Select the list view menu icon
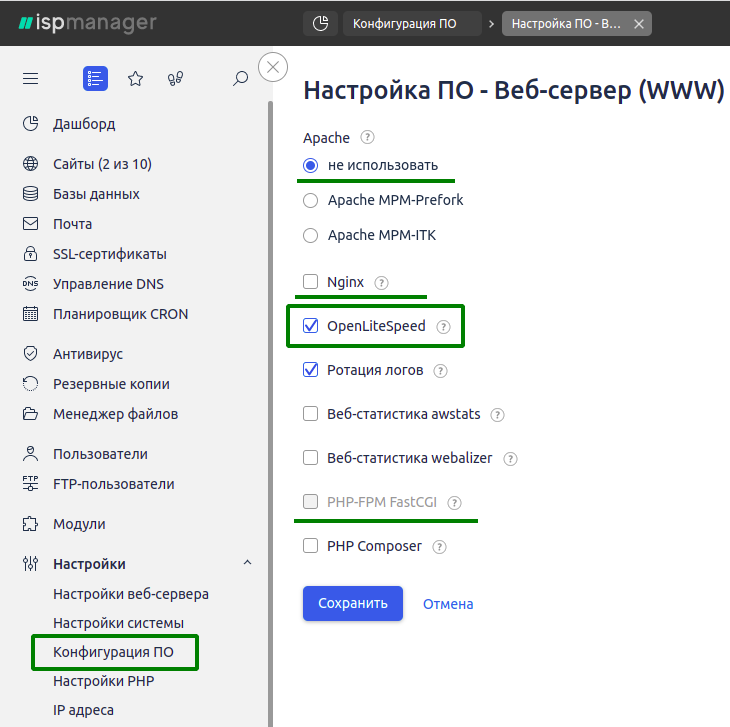 (x=95, y=78)
